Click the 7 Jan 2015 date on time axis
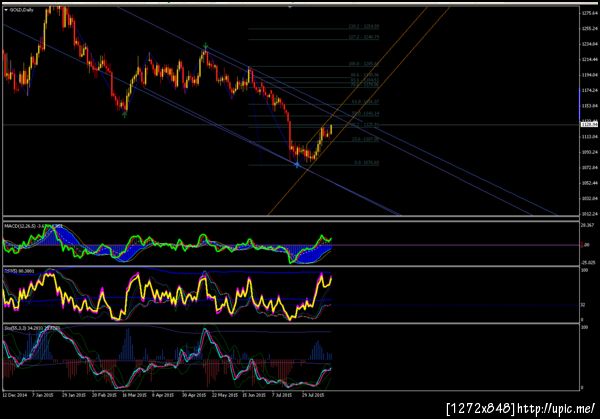Viewport: 600px width, 419px height. click(43, 395)
